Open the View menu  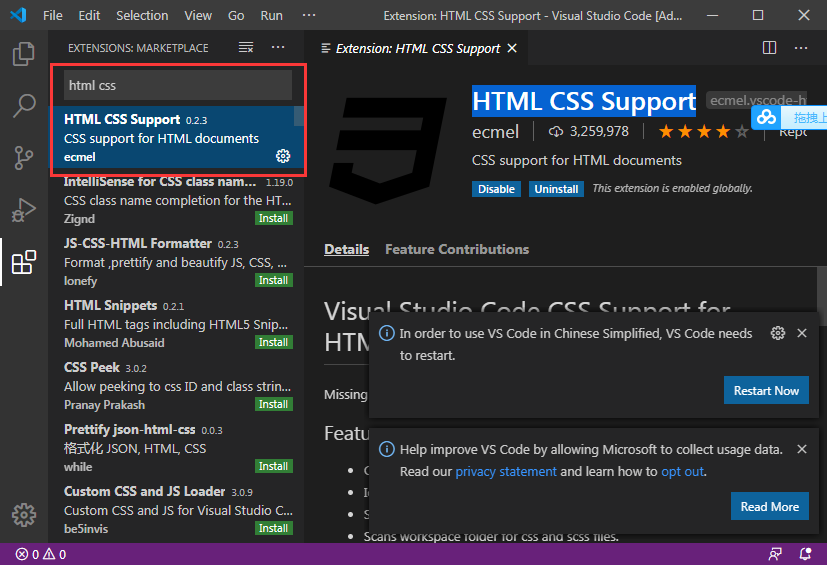tap(198, 15)
